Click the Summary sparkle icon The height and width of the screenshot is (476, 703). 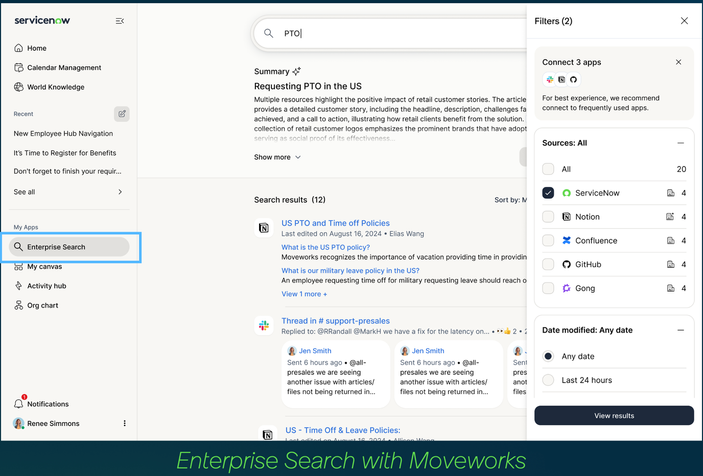click(296, 71)
